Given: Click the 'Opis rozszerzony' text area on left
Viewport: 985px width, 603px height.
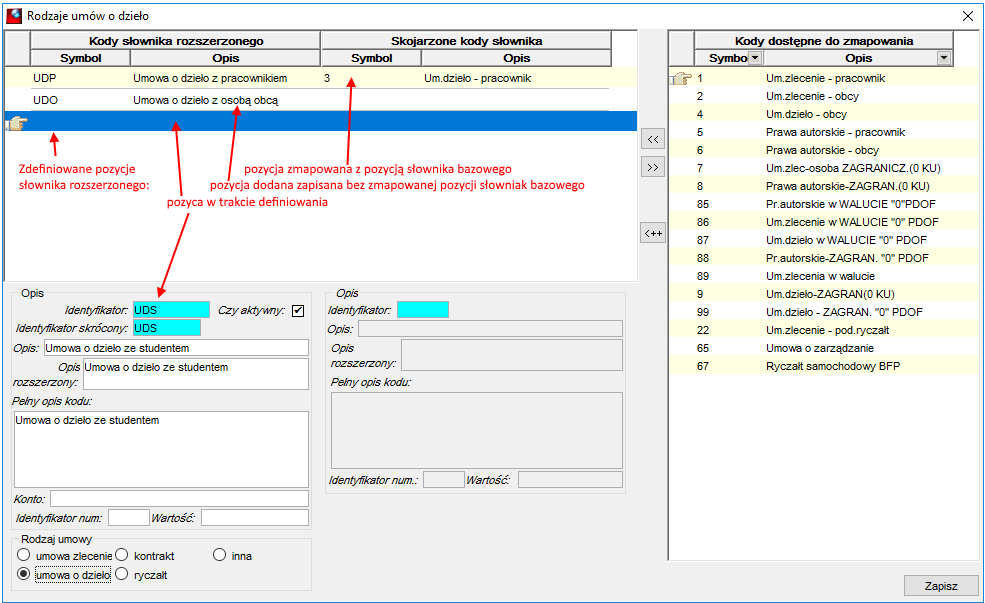Looking at the screenshot, I should click(x=196, y=374).
